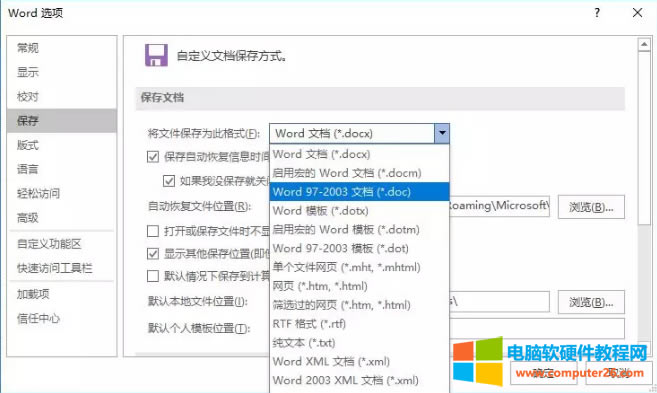Click the 保存文档 section header
The height and width of the screenshot is (393, 657).
[380, 98]
